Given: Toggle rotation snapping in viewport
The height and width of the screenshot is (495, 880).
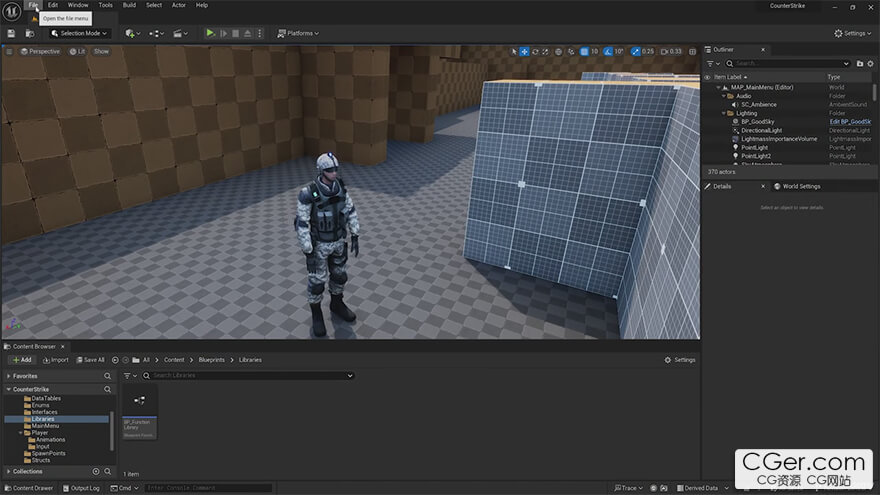Looking at the screenshot, I should click(x=608, y=51).
